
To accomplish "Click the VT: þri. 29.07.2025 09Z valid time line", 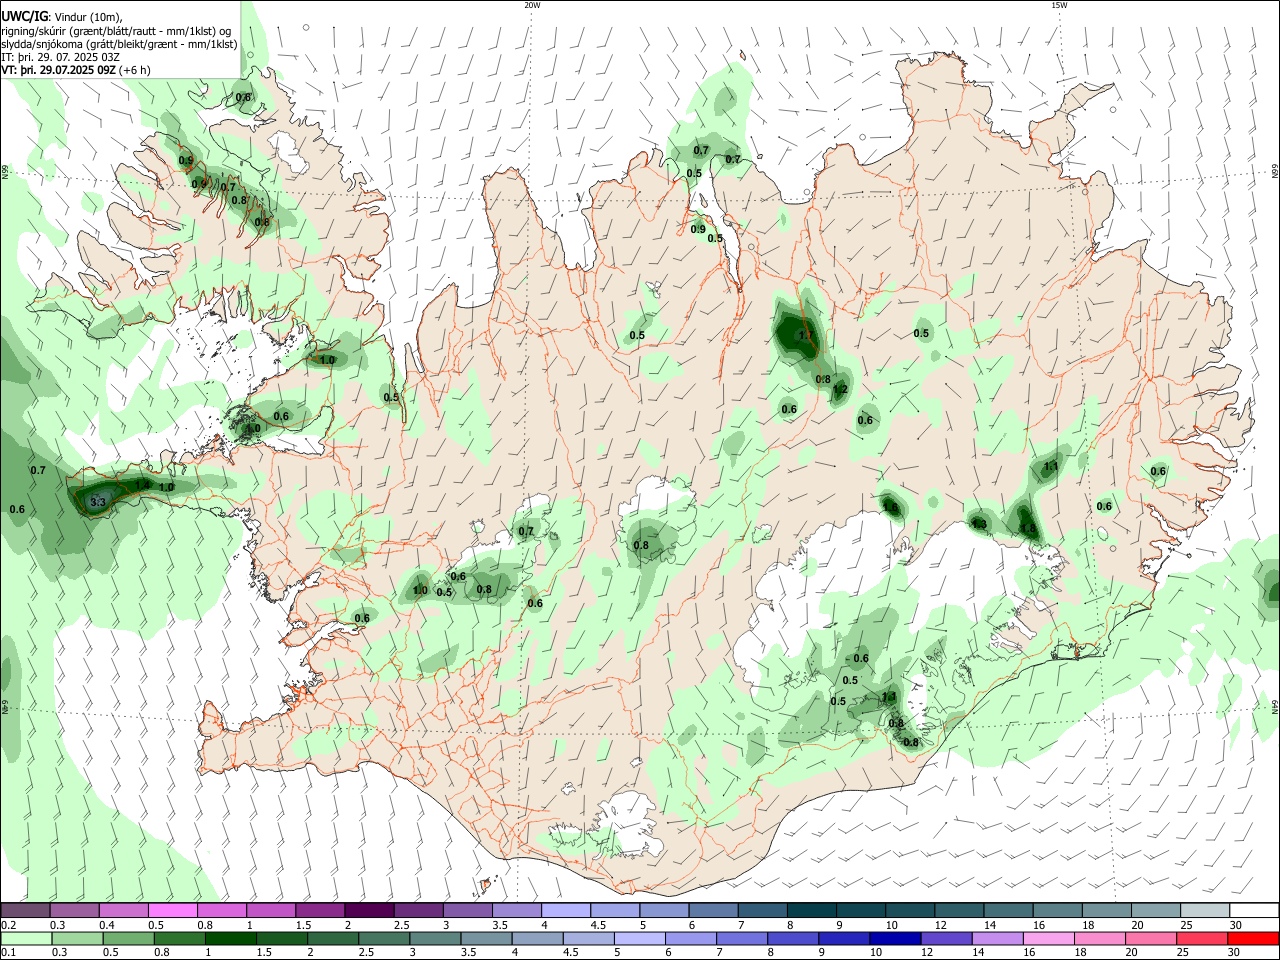I will pos(76,70).
